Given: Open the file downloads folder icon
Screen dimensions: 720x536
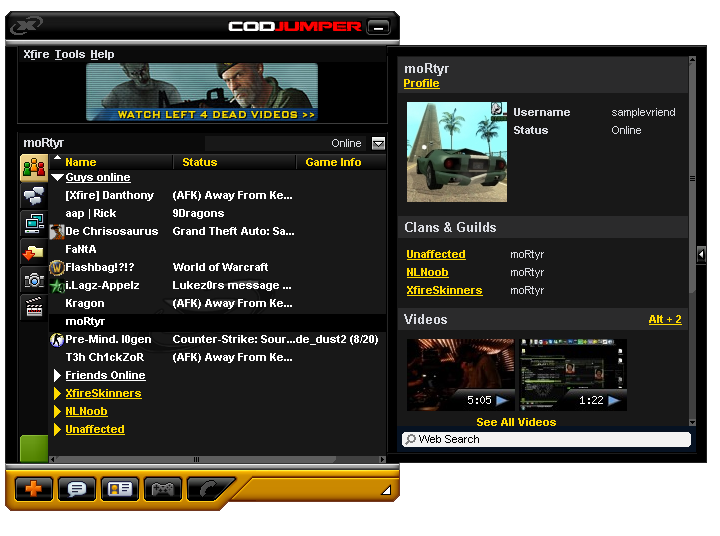Looking at the screenshot, I should (34, 252).
